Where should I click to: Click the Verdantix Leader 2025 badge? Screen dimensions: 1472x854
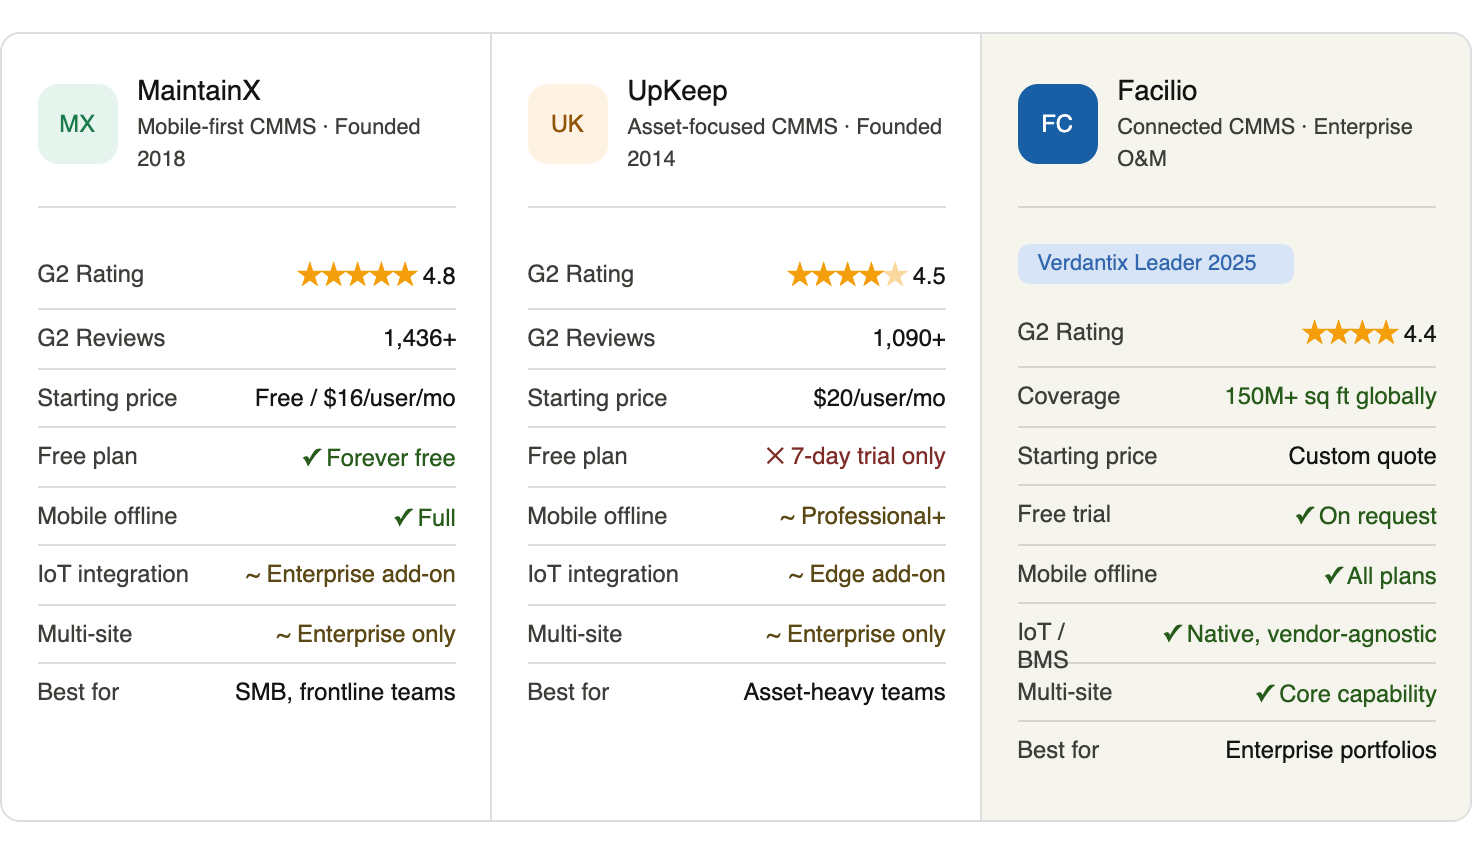point(1155,263)
